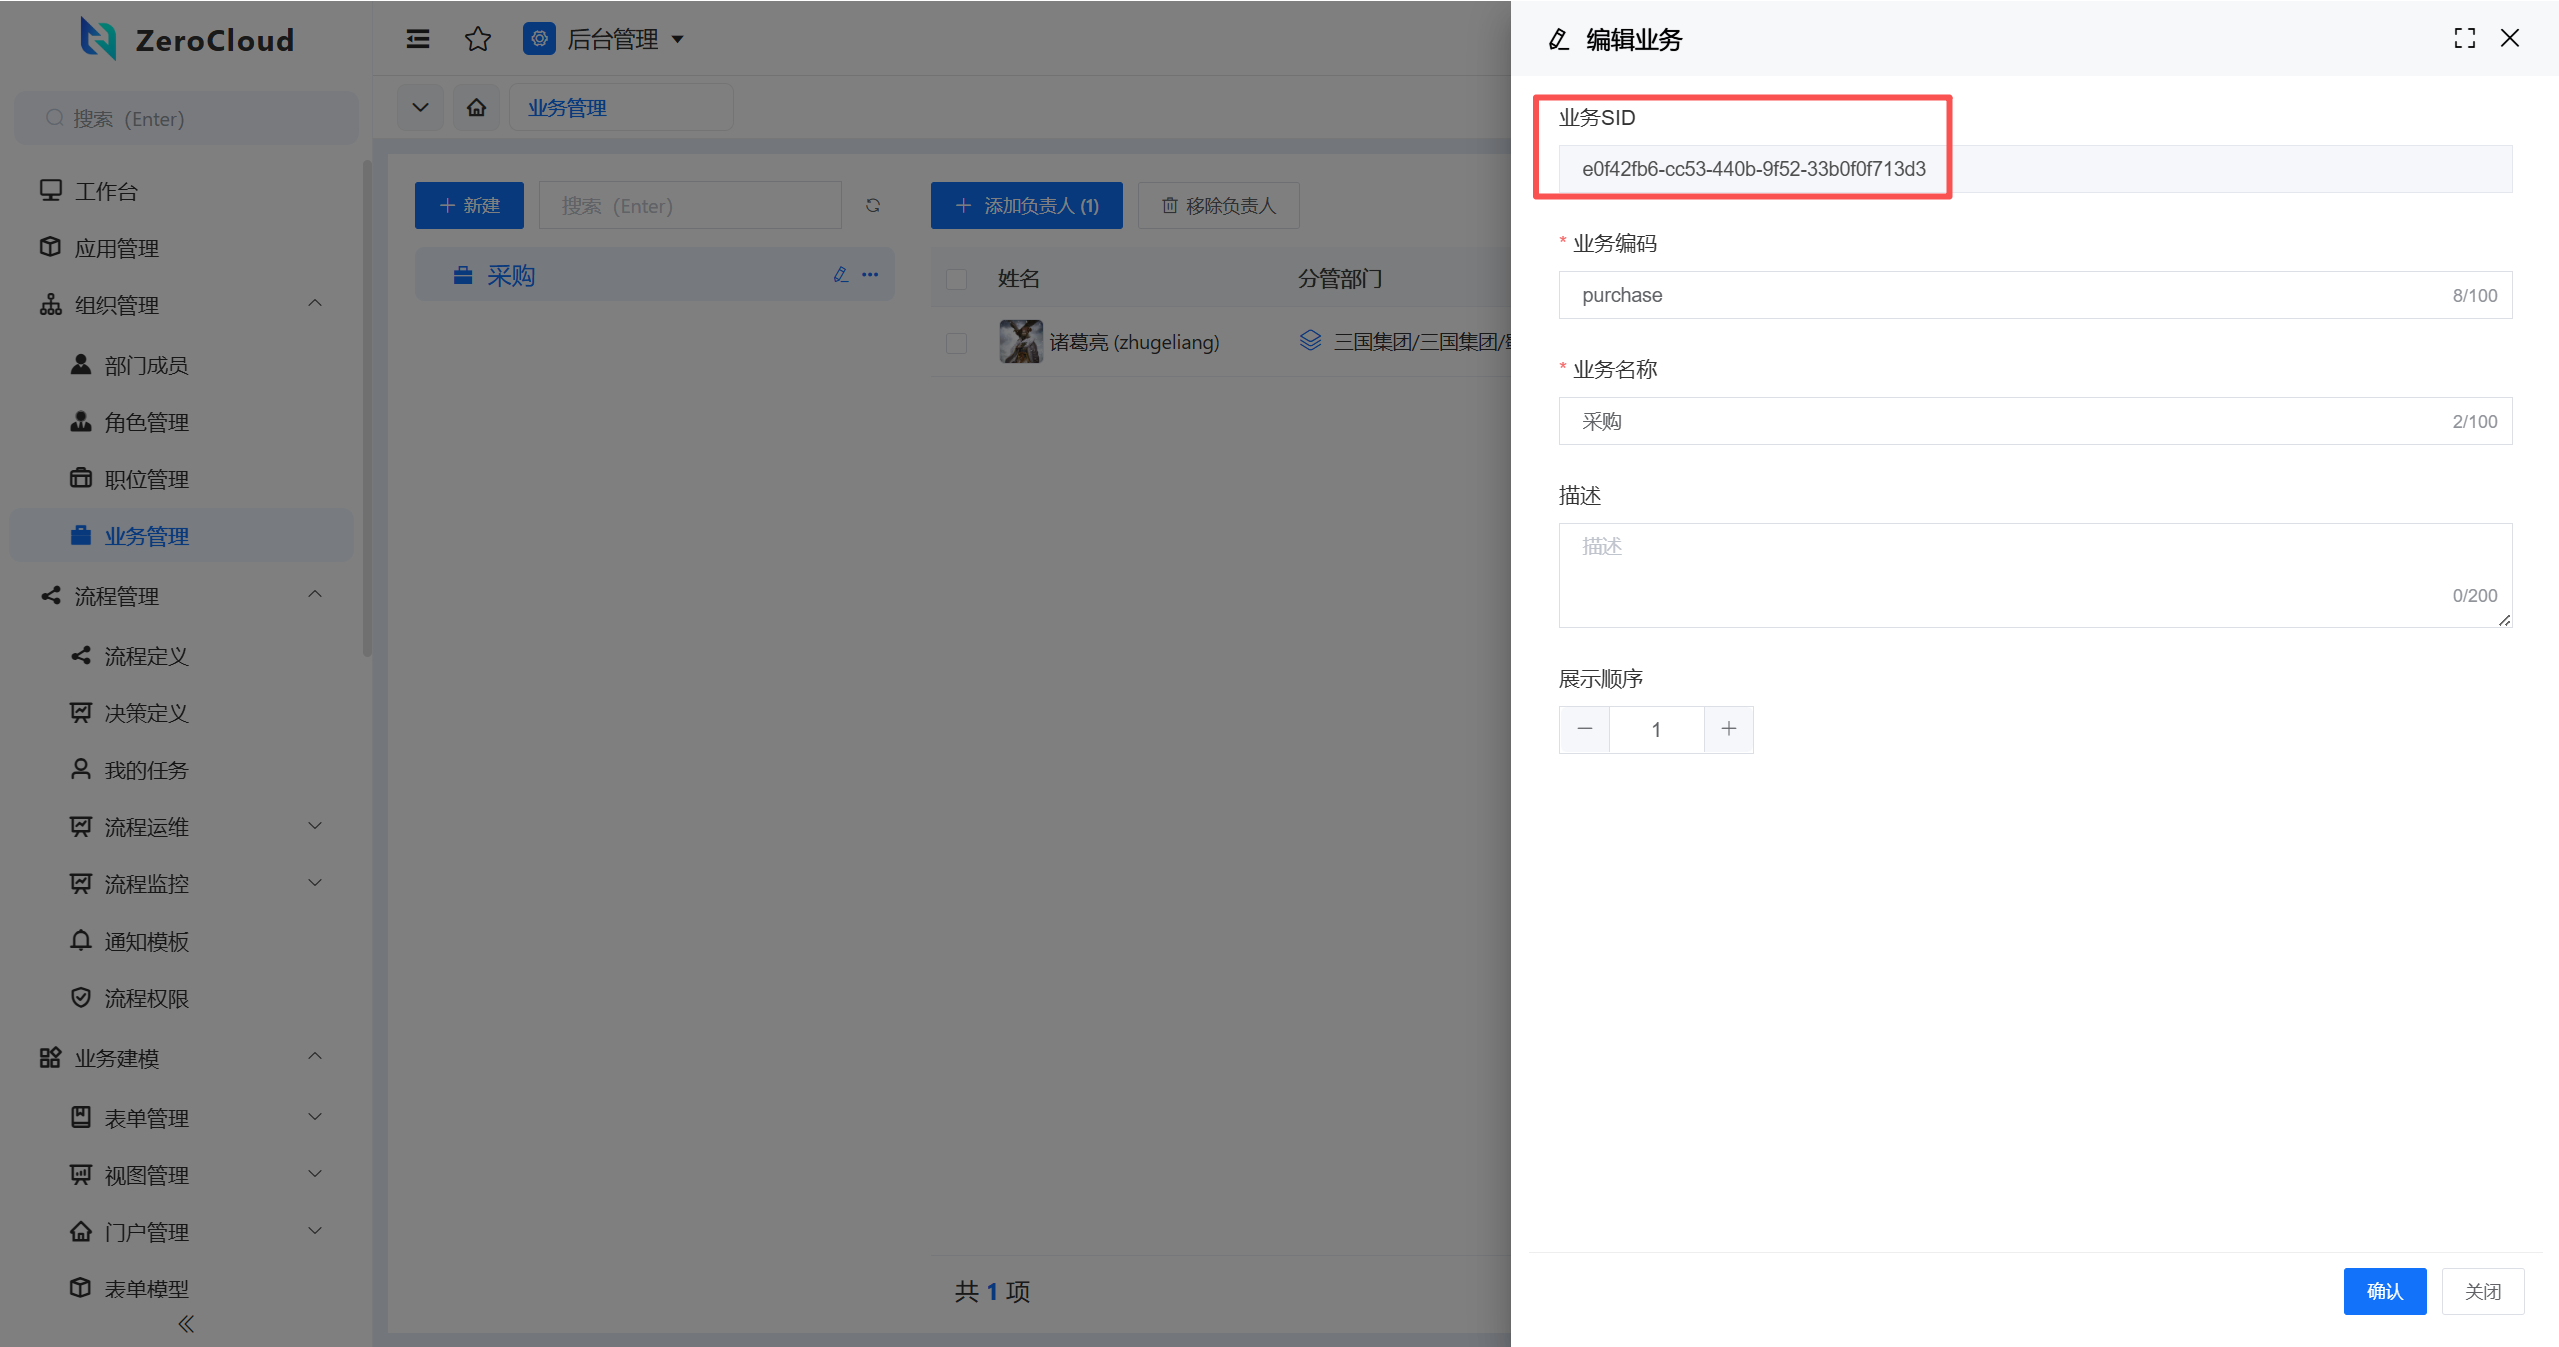Check the select-all checkbox in table header
This screenshot has height=1347, width=2559.
(957, 279)
